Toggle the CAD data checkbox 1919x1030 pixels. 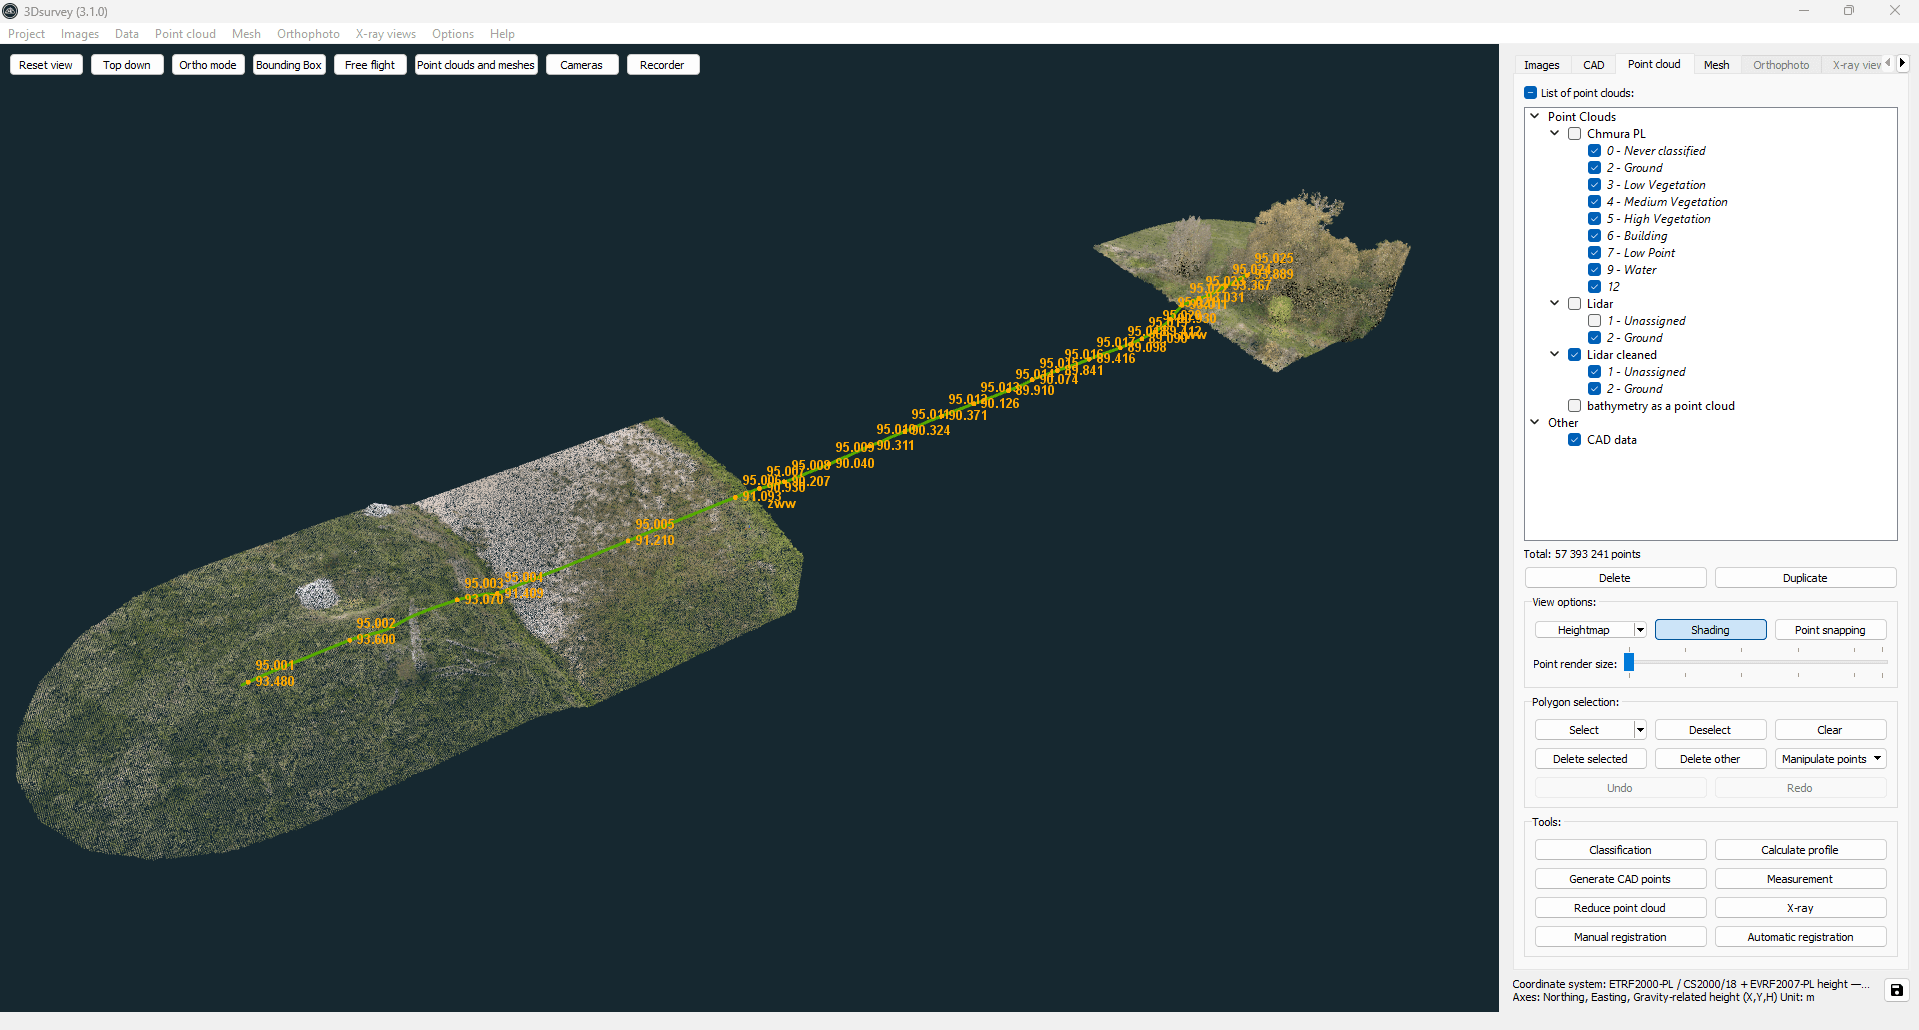(x=1575, y=440)
